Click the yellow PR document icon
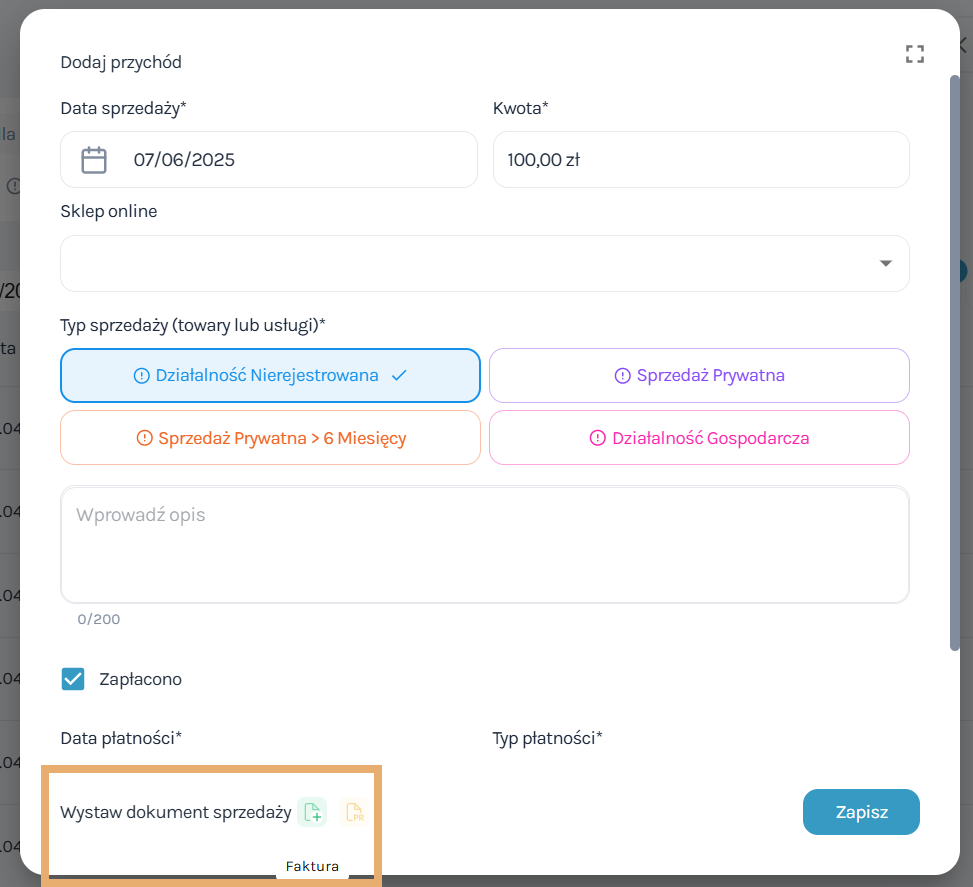 point(354,812)
